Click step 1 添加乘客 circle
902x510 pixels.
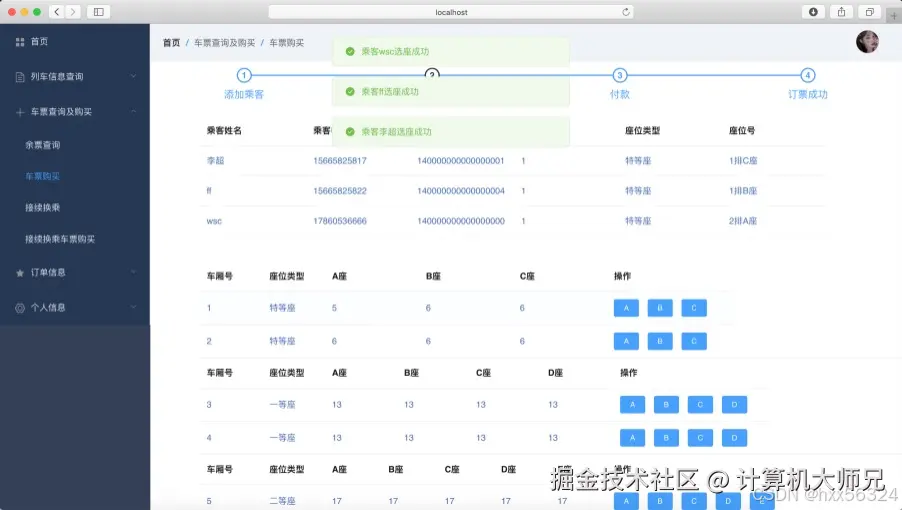tap(244, 75)
